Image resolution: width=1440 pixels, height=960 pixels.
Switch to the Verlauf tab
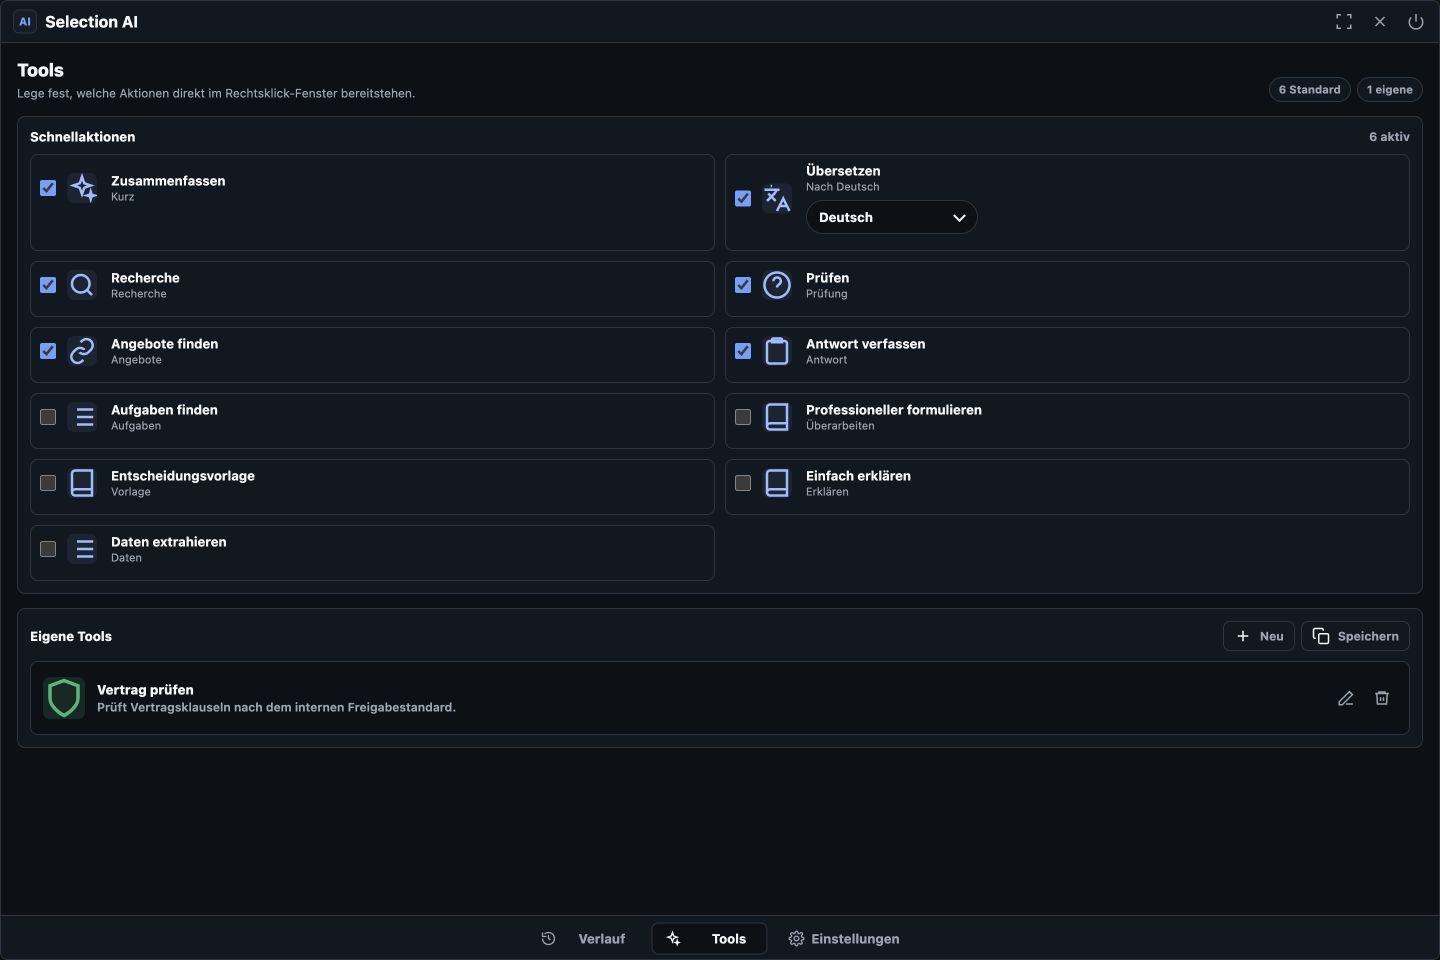(584, 939)
